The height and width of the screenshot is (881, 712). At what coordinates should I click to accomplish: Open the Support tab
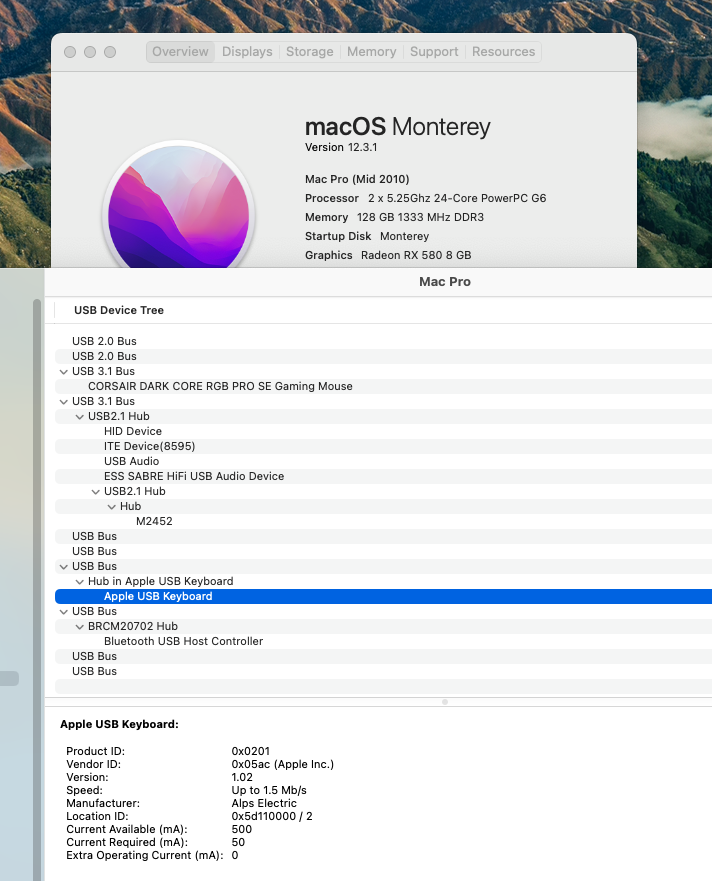point(434,52)
